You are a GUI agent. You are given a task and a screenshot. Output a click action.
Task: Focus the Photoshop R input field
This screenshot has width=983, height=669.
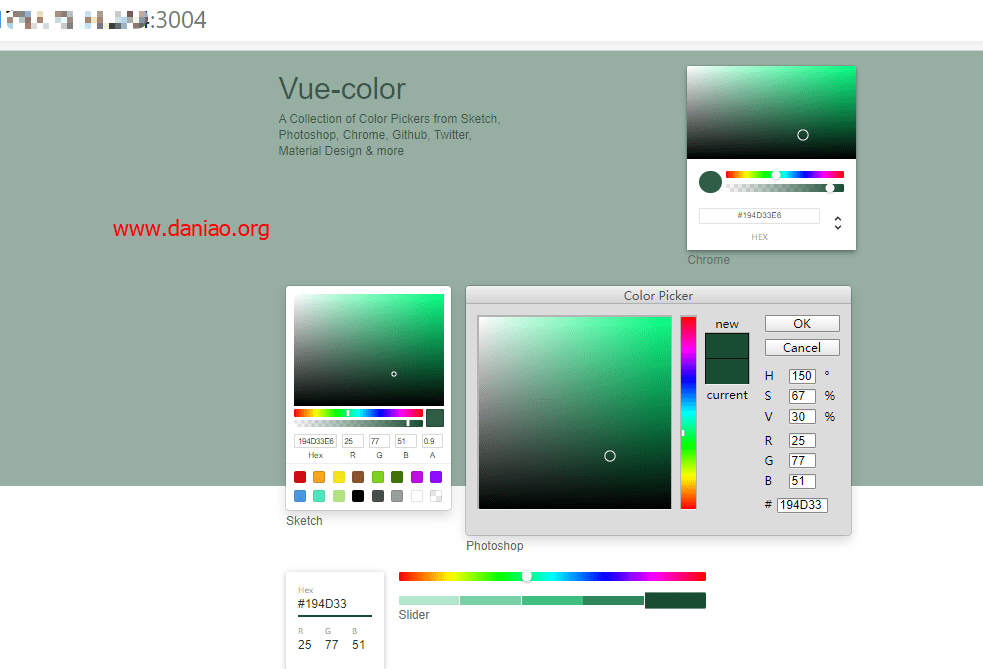click(802, 441)
